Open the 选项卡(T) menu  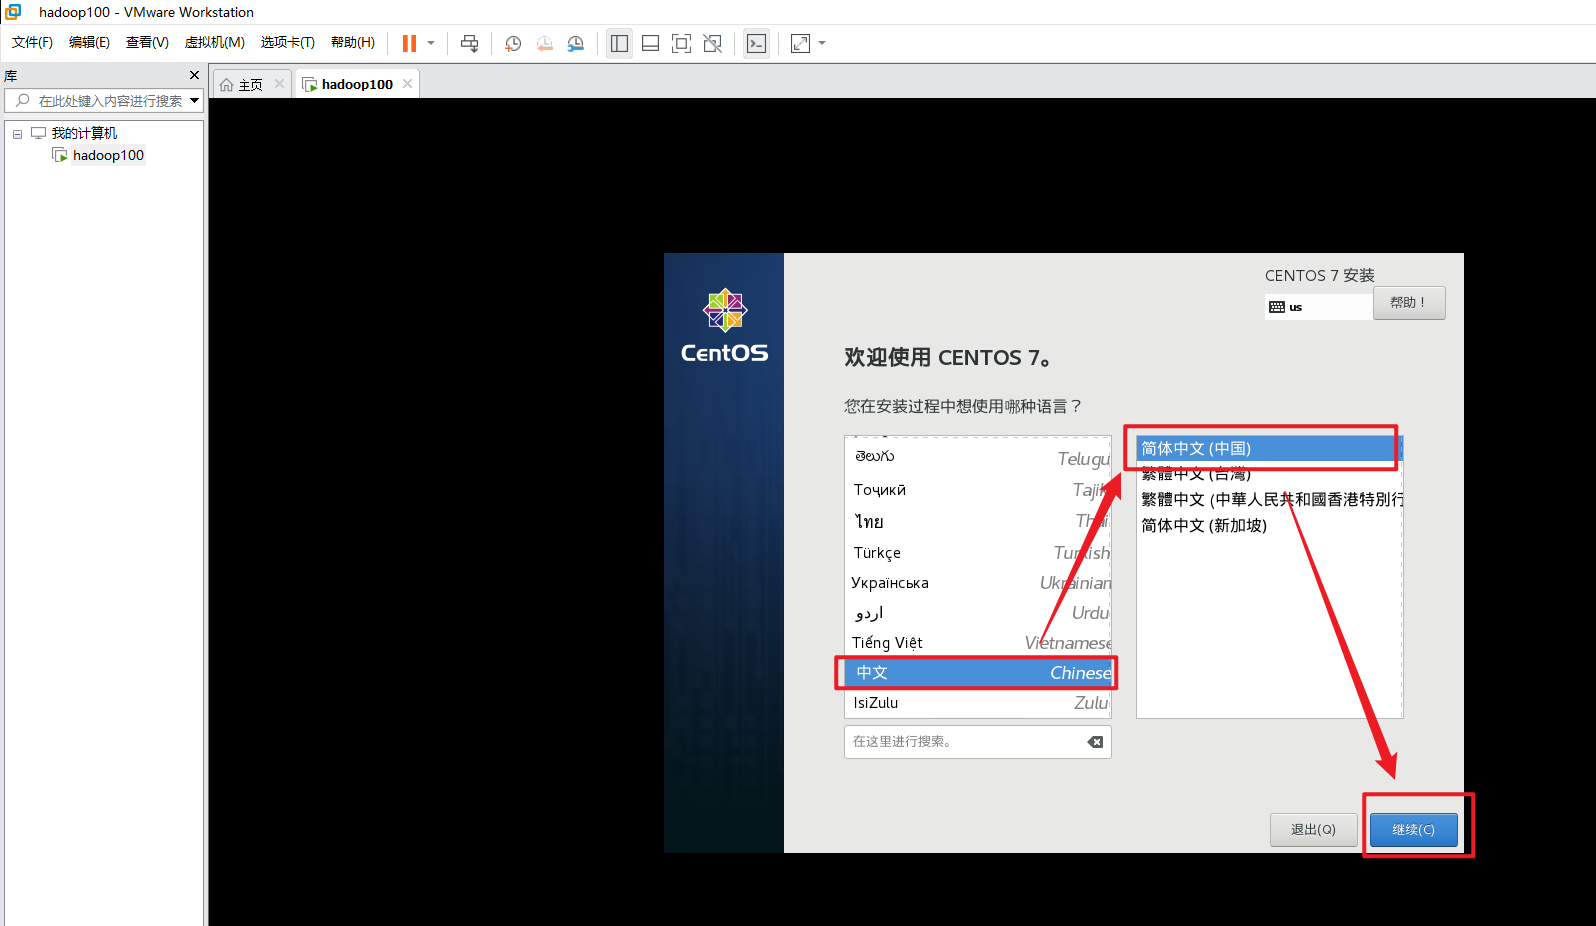click(x=288, y=42)
